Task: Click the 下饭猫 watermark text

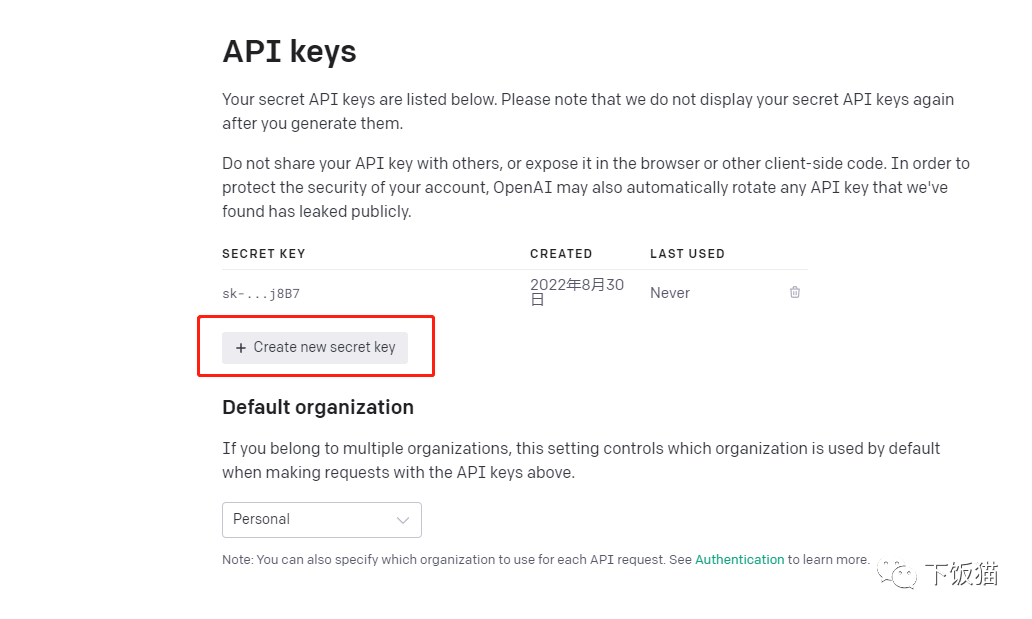Action: 960,573
